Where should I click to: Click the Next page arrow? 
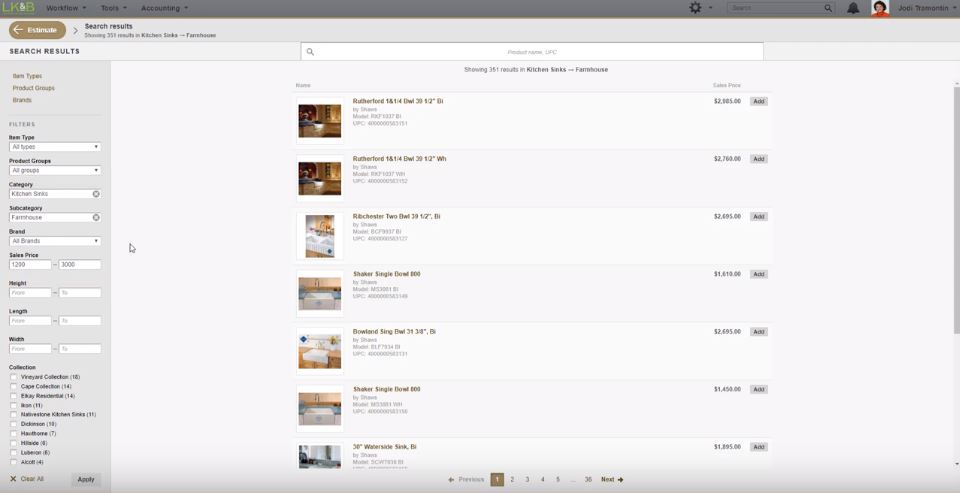(x=612, y=480)
